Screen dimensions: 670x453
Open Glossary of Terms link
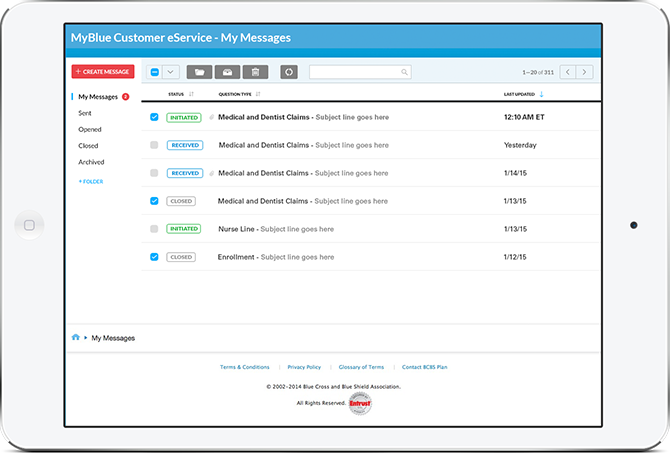click(x=361, y=367)
